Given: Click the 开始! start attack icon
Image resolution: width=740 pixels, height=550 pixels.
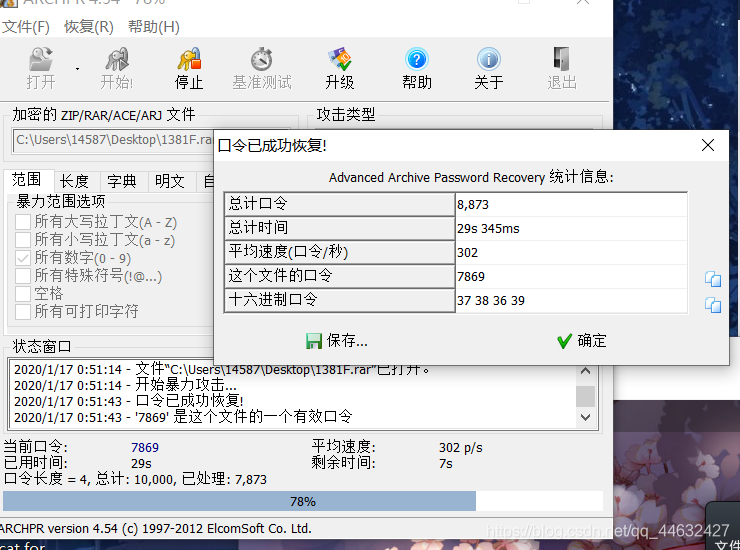Looking at the screenshot, I should pyautogui.click(x=117, y=68).
